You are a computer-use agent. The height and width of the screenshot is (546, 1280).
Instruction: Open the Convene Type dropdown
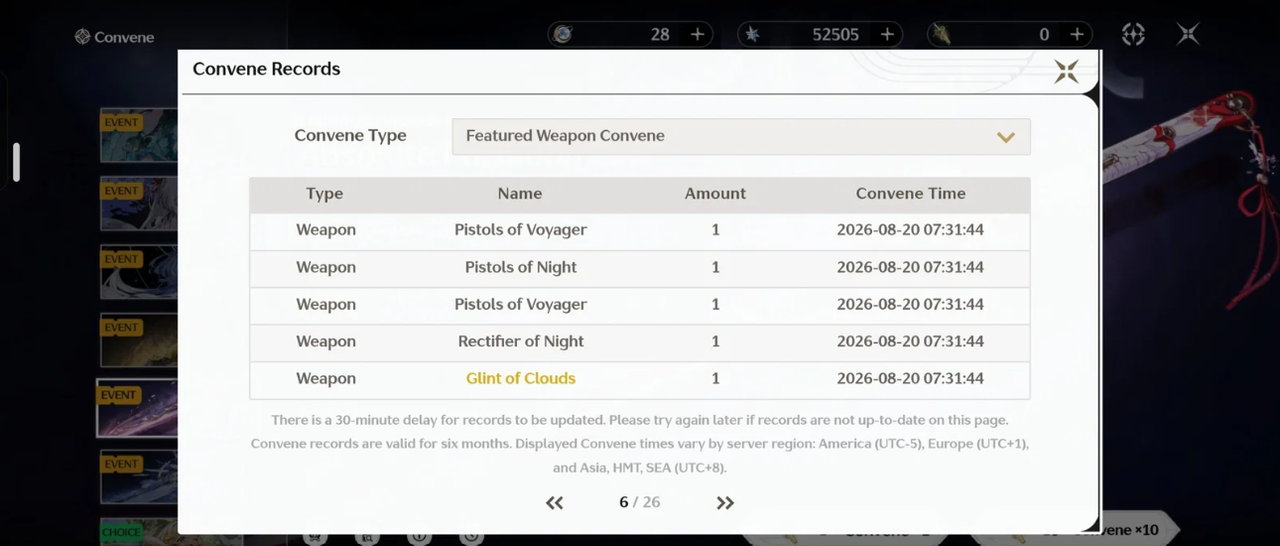[741, 136]
